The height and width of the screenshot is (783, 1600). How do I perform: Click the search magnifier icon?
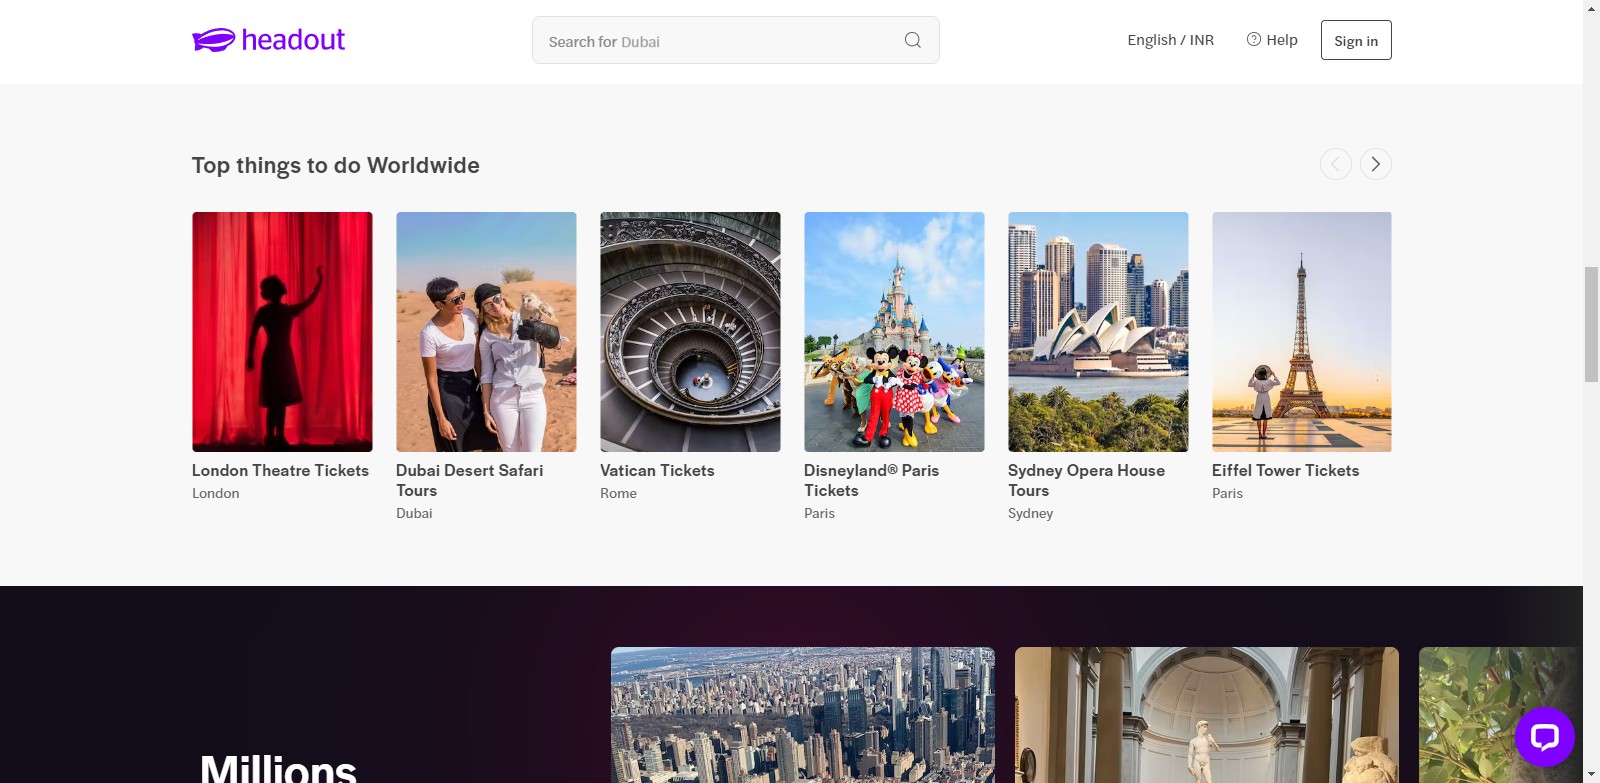tap(912, 40)
